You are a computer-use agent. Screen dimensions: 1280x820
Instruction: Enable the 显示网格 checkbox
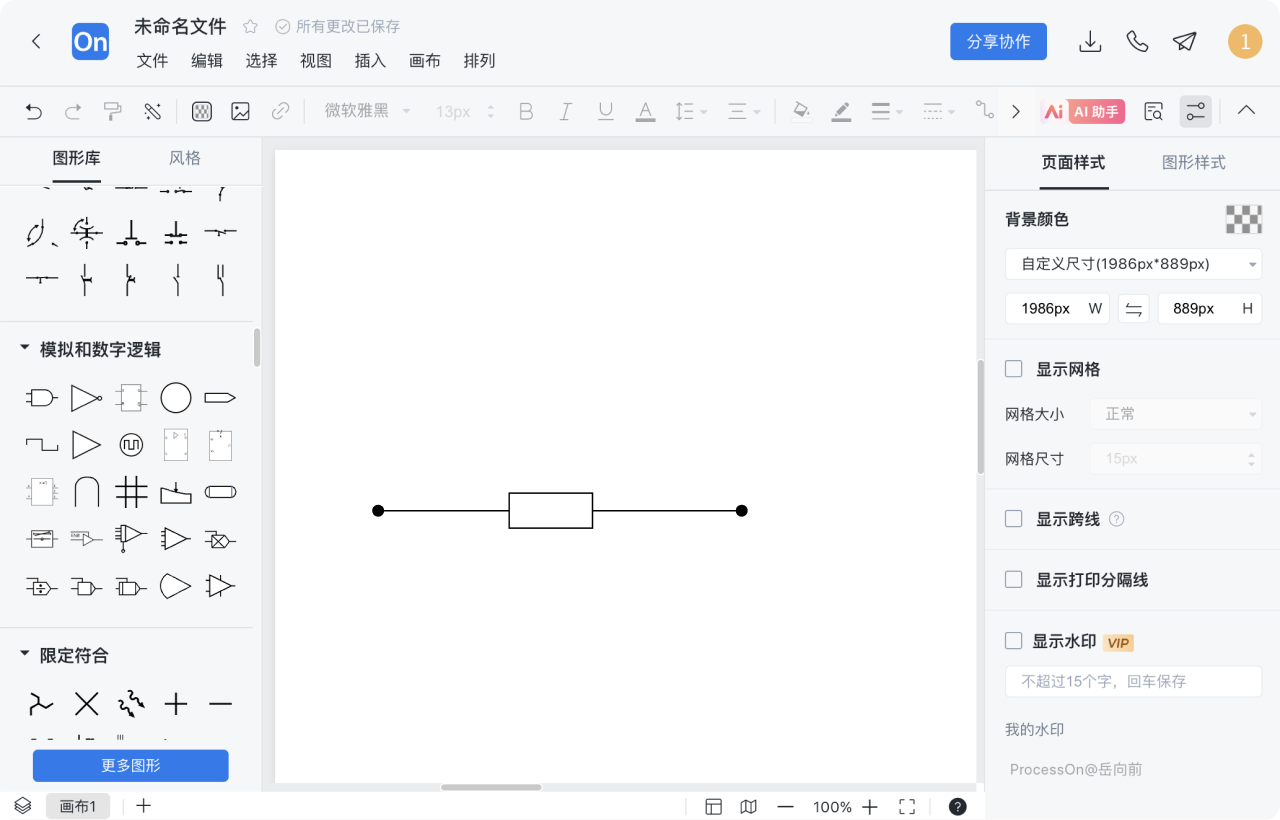pyautogui.click(x=1014, y=369)
